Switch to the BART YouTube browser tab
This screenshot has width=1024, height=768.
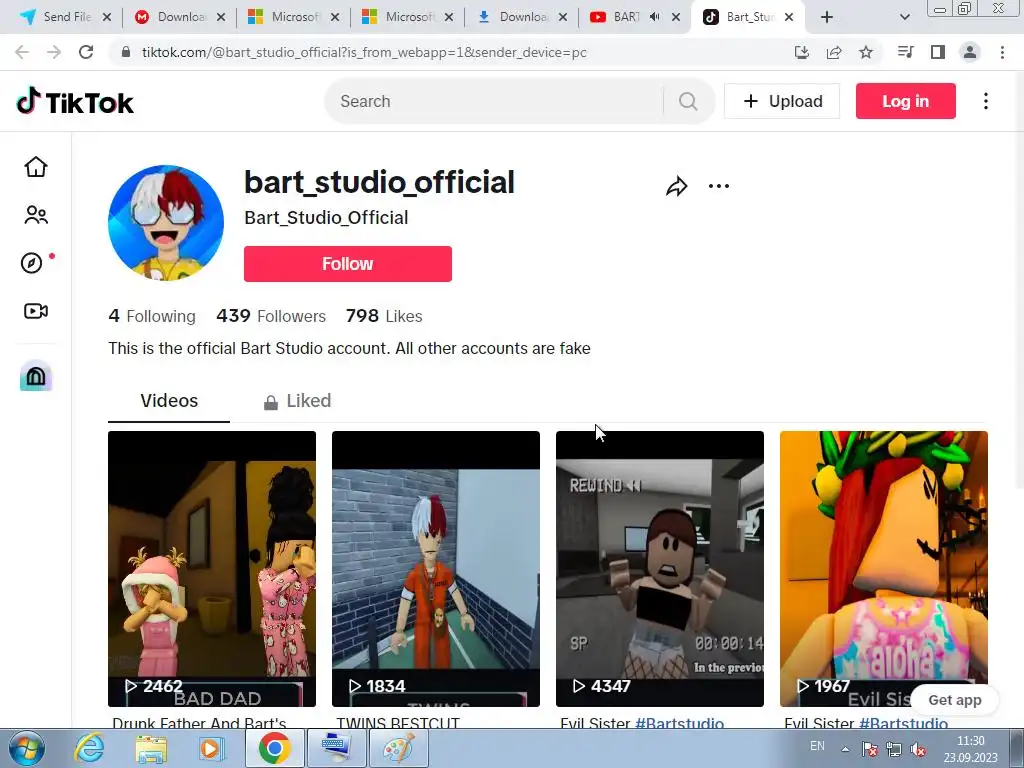635,17
